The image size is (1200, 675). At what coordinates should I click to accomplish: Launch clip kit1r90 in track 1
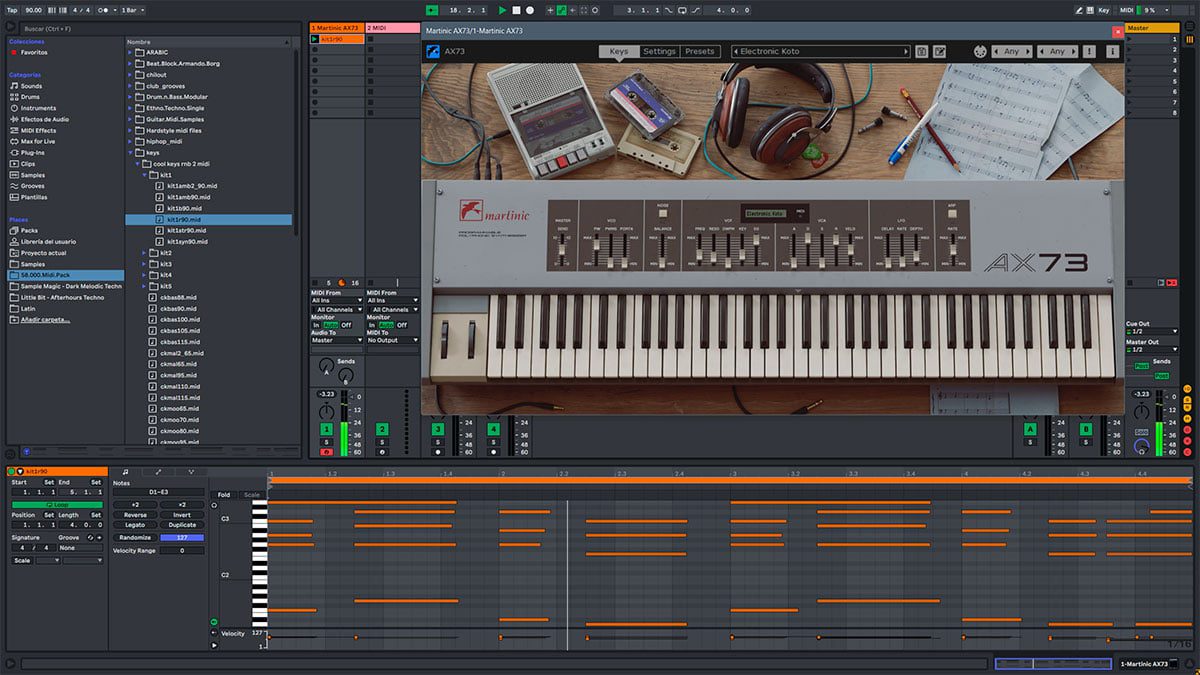[315, 39]
